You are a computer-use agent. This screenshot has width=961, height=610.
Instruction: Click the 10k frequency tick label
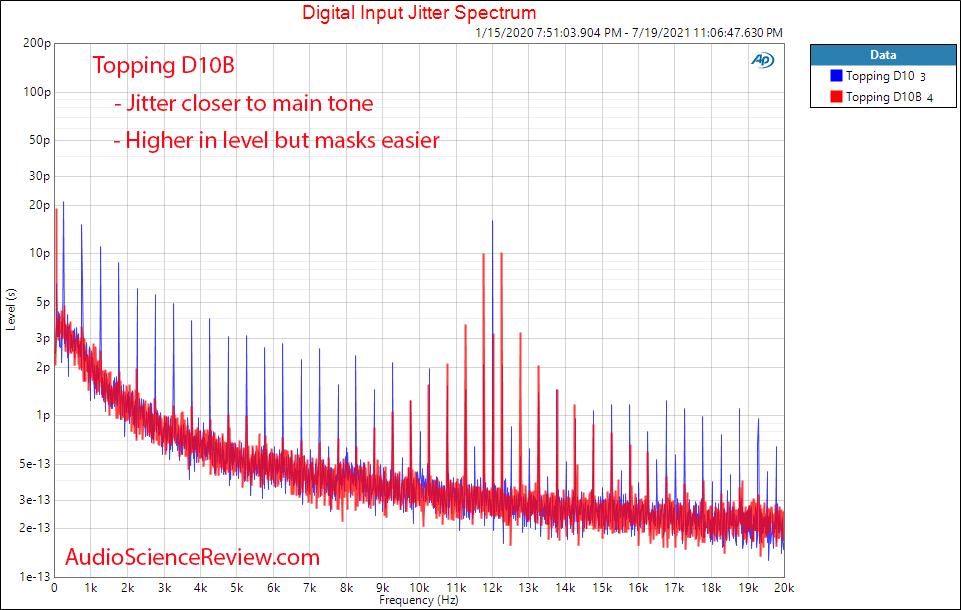click(419, 587)
